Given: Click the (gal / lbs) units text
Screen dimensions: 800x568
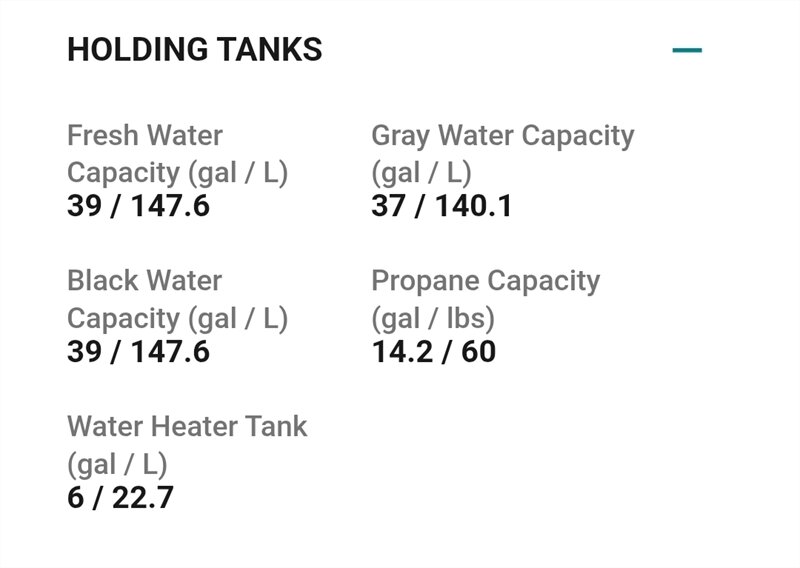Looking at the screenshot, I should 433,318.
